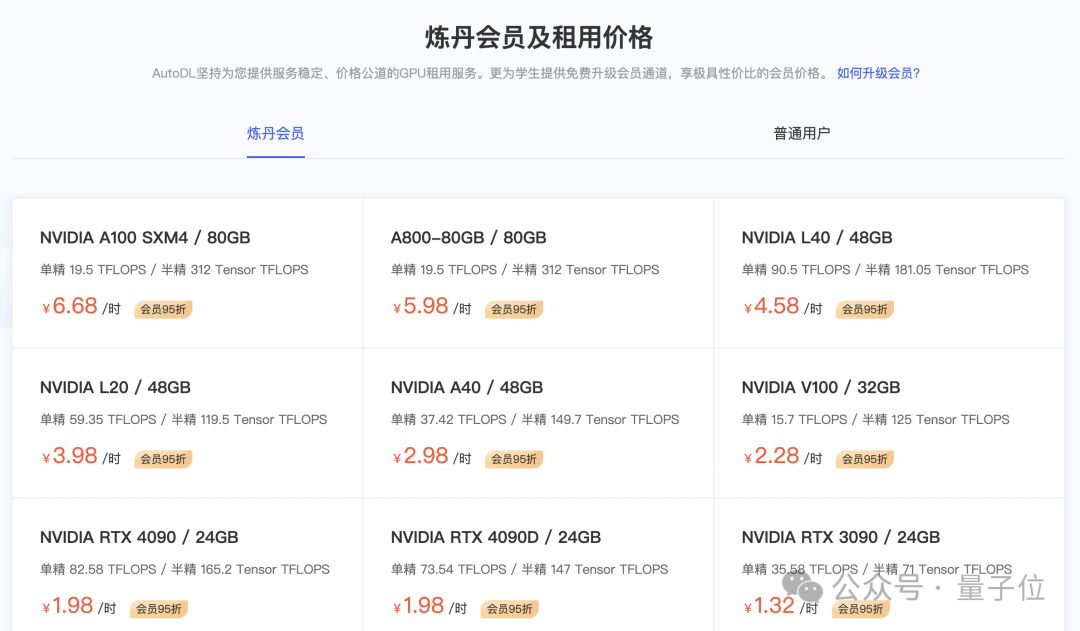Select the NVIDIA RTX 4090 / 24GB title
The image size is (1080, 631).
tap(139, 537)
